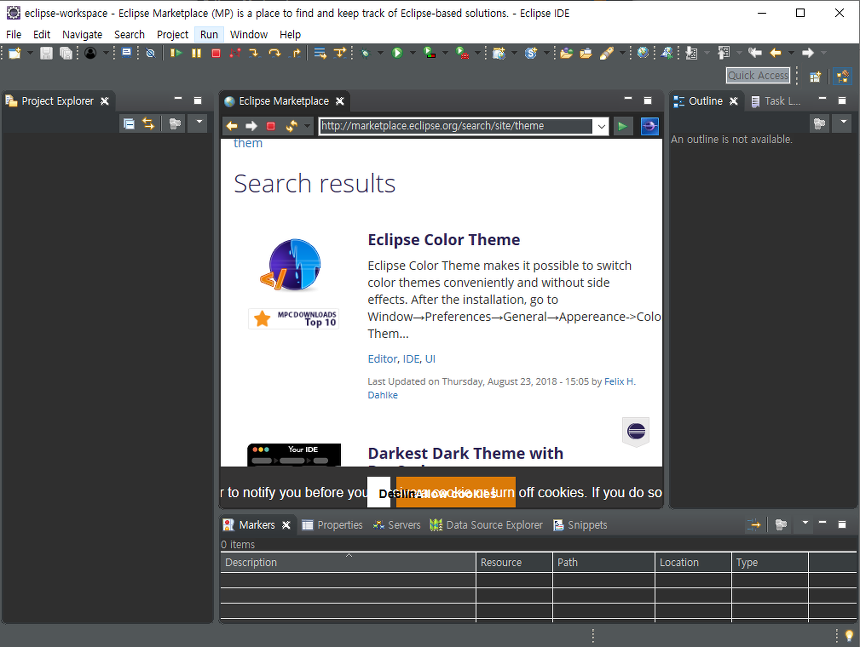
Task: Click the Resource column header
Action: pos(514,563)
